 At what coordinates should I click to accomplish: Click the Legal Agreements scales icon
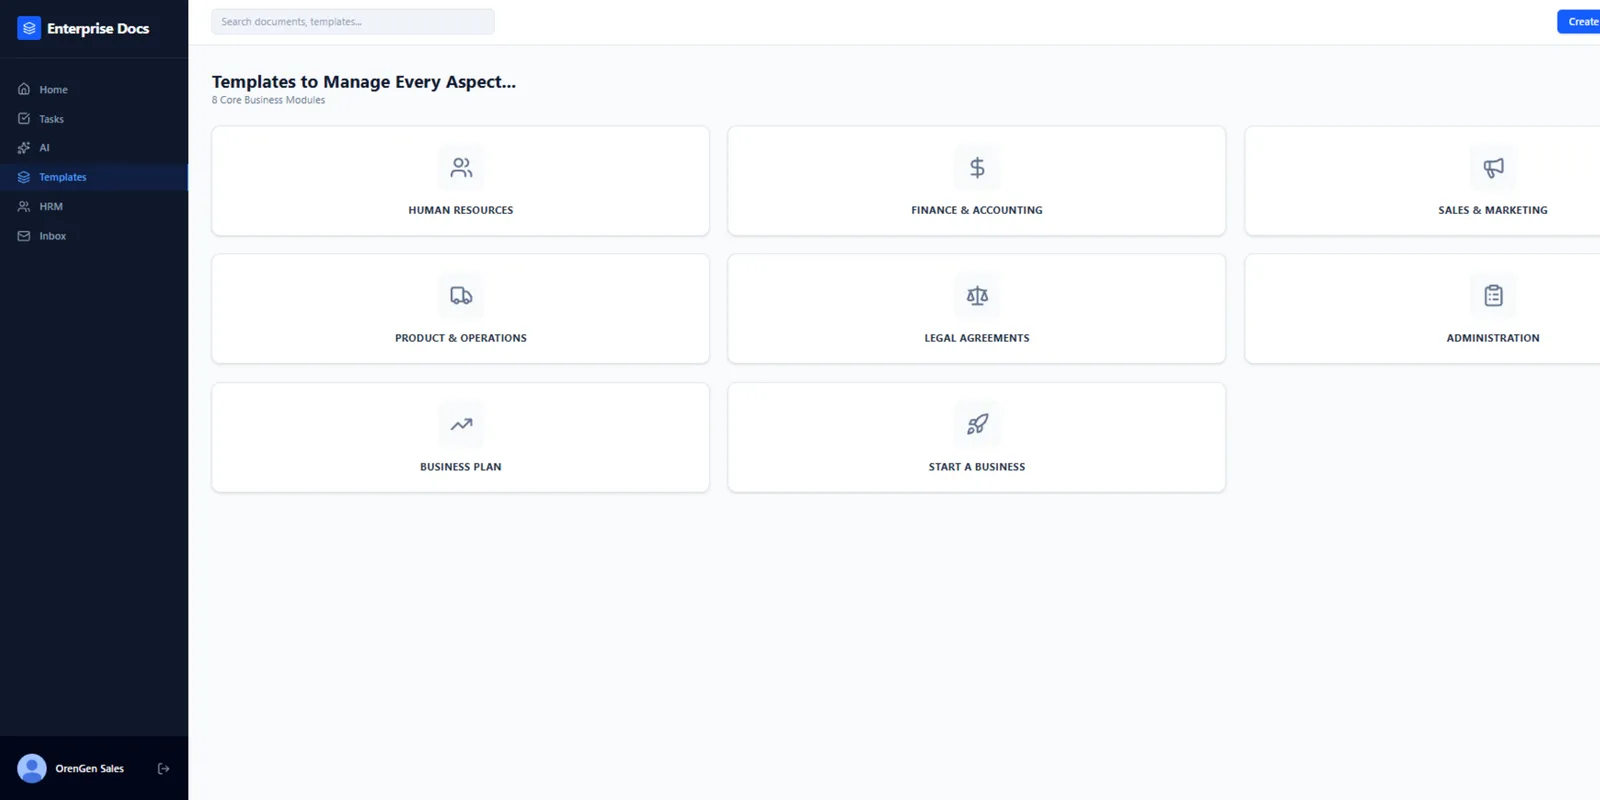[x=977, y=295]
